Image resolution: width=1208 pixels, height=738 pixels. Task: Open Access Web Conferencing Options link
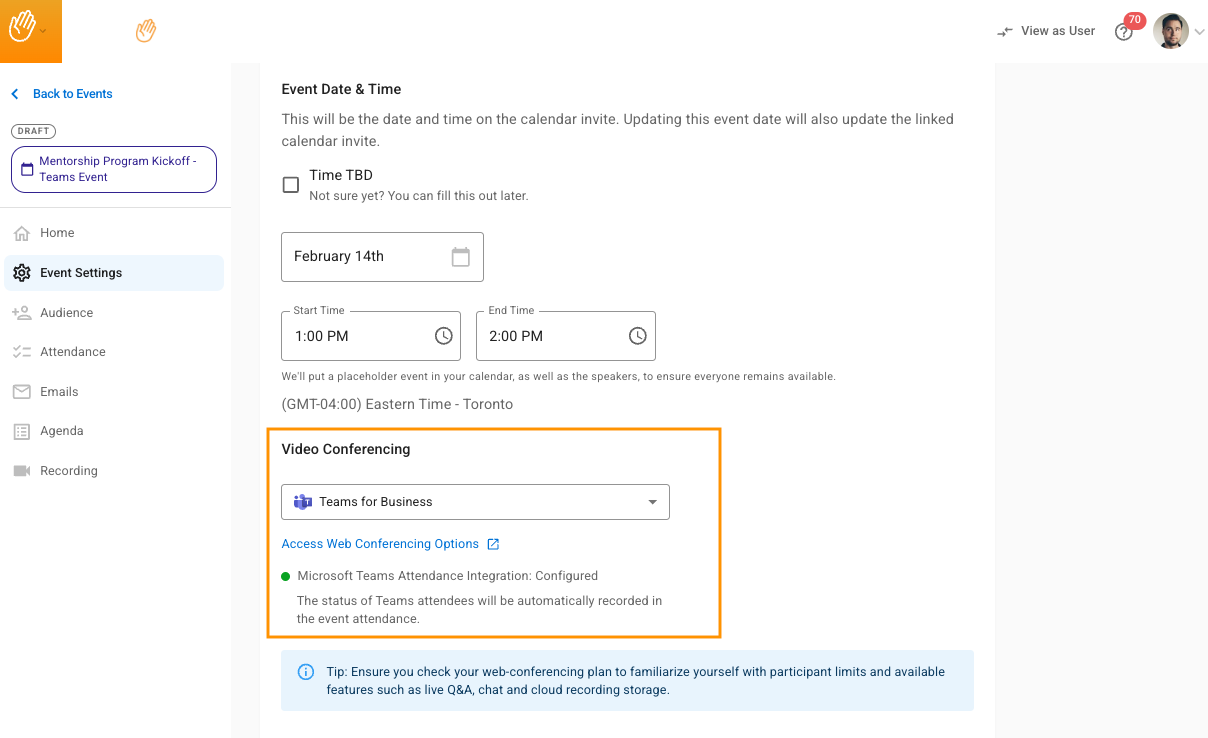click(x=380, y=544)
